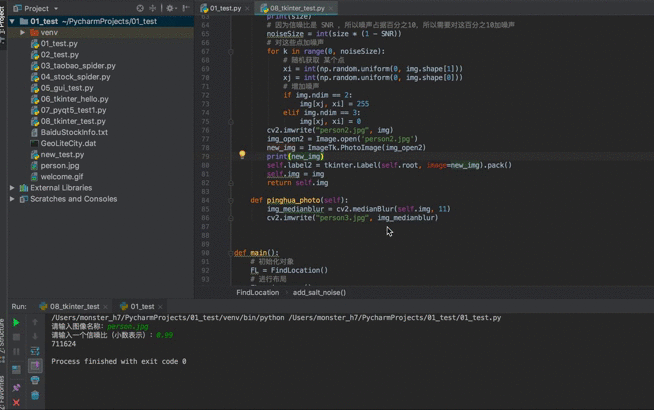
Task: Close the 01_test.py editor tab
Action: coord(247,8)
